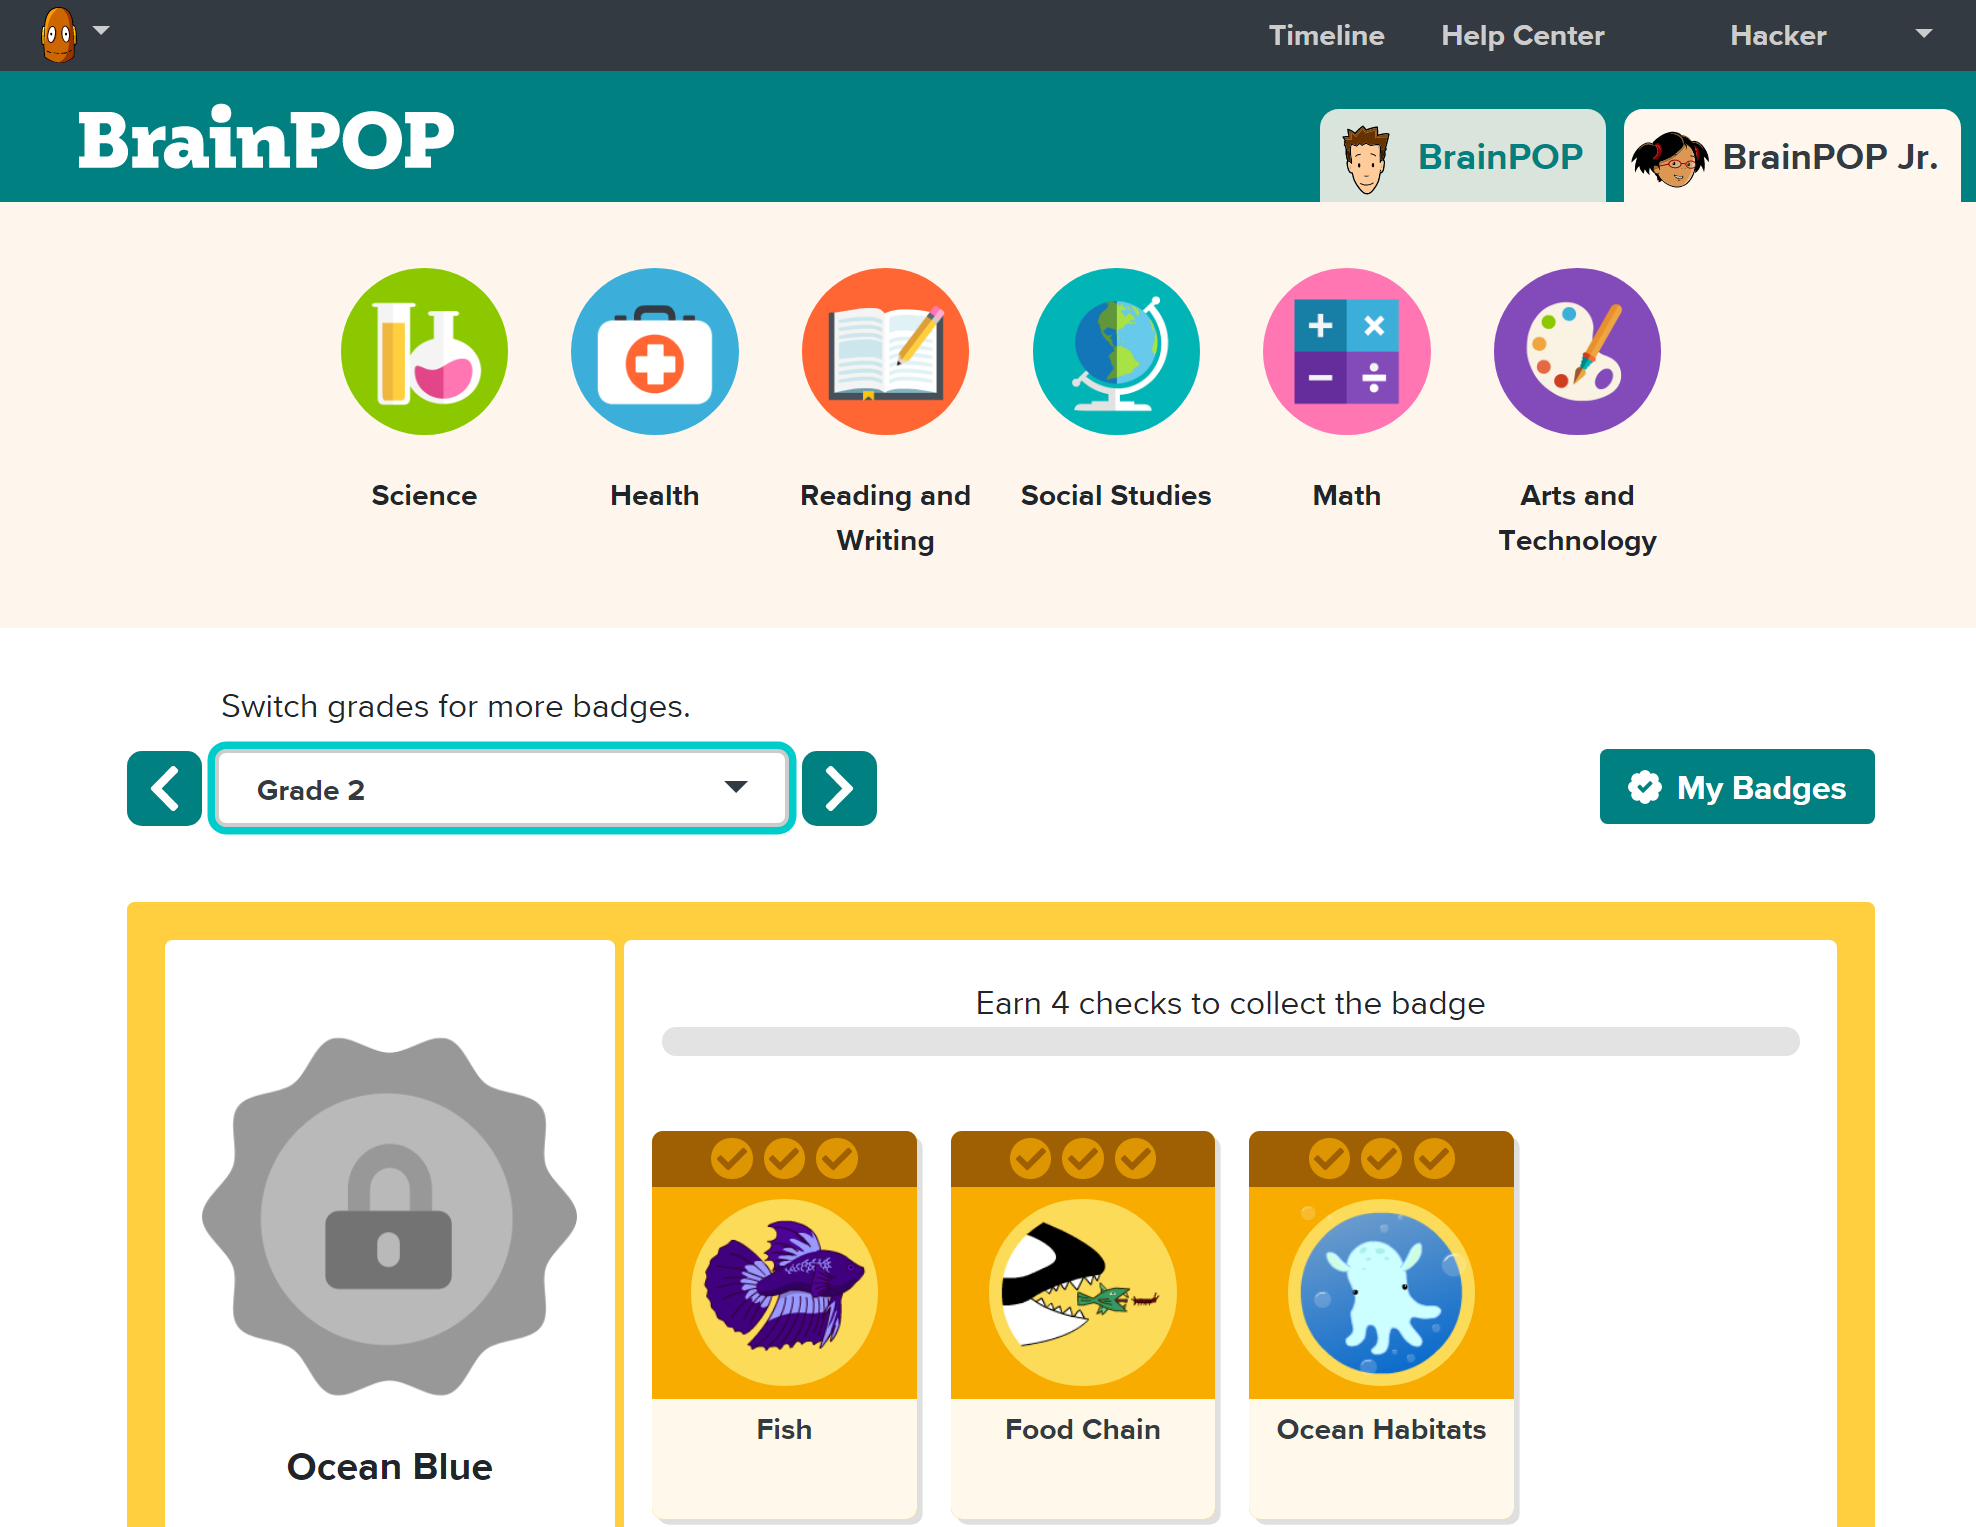This screenshot has width=1976, height=1527.
Task: Expand the menu arrow beside Moby icon
Action: (101, 30)
